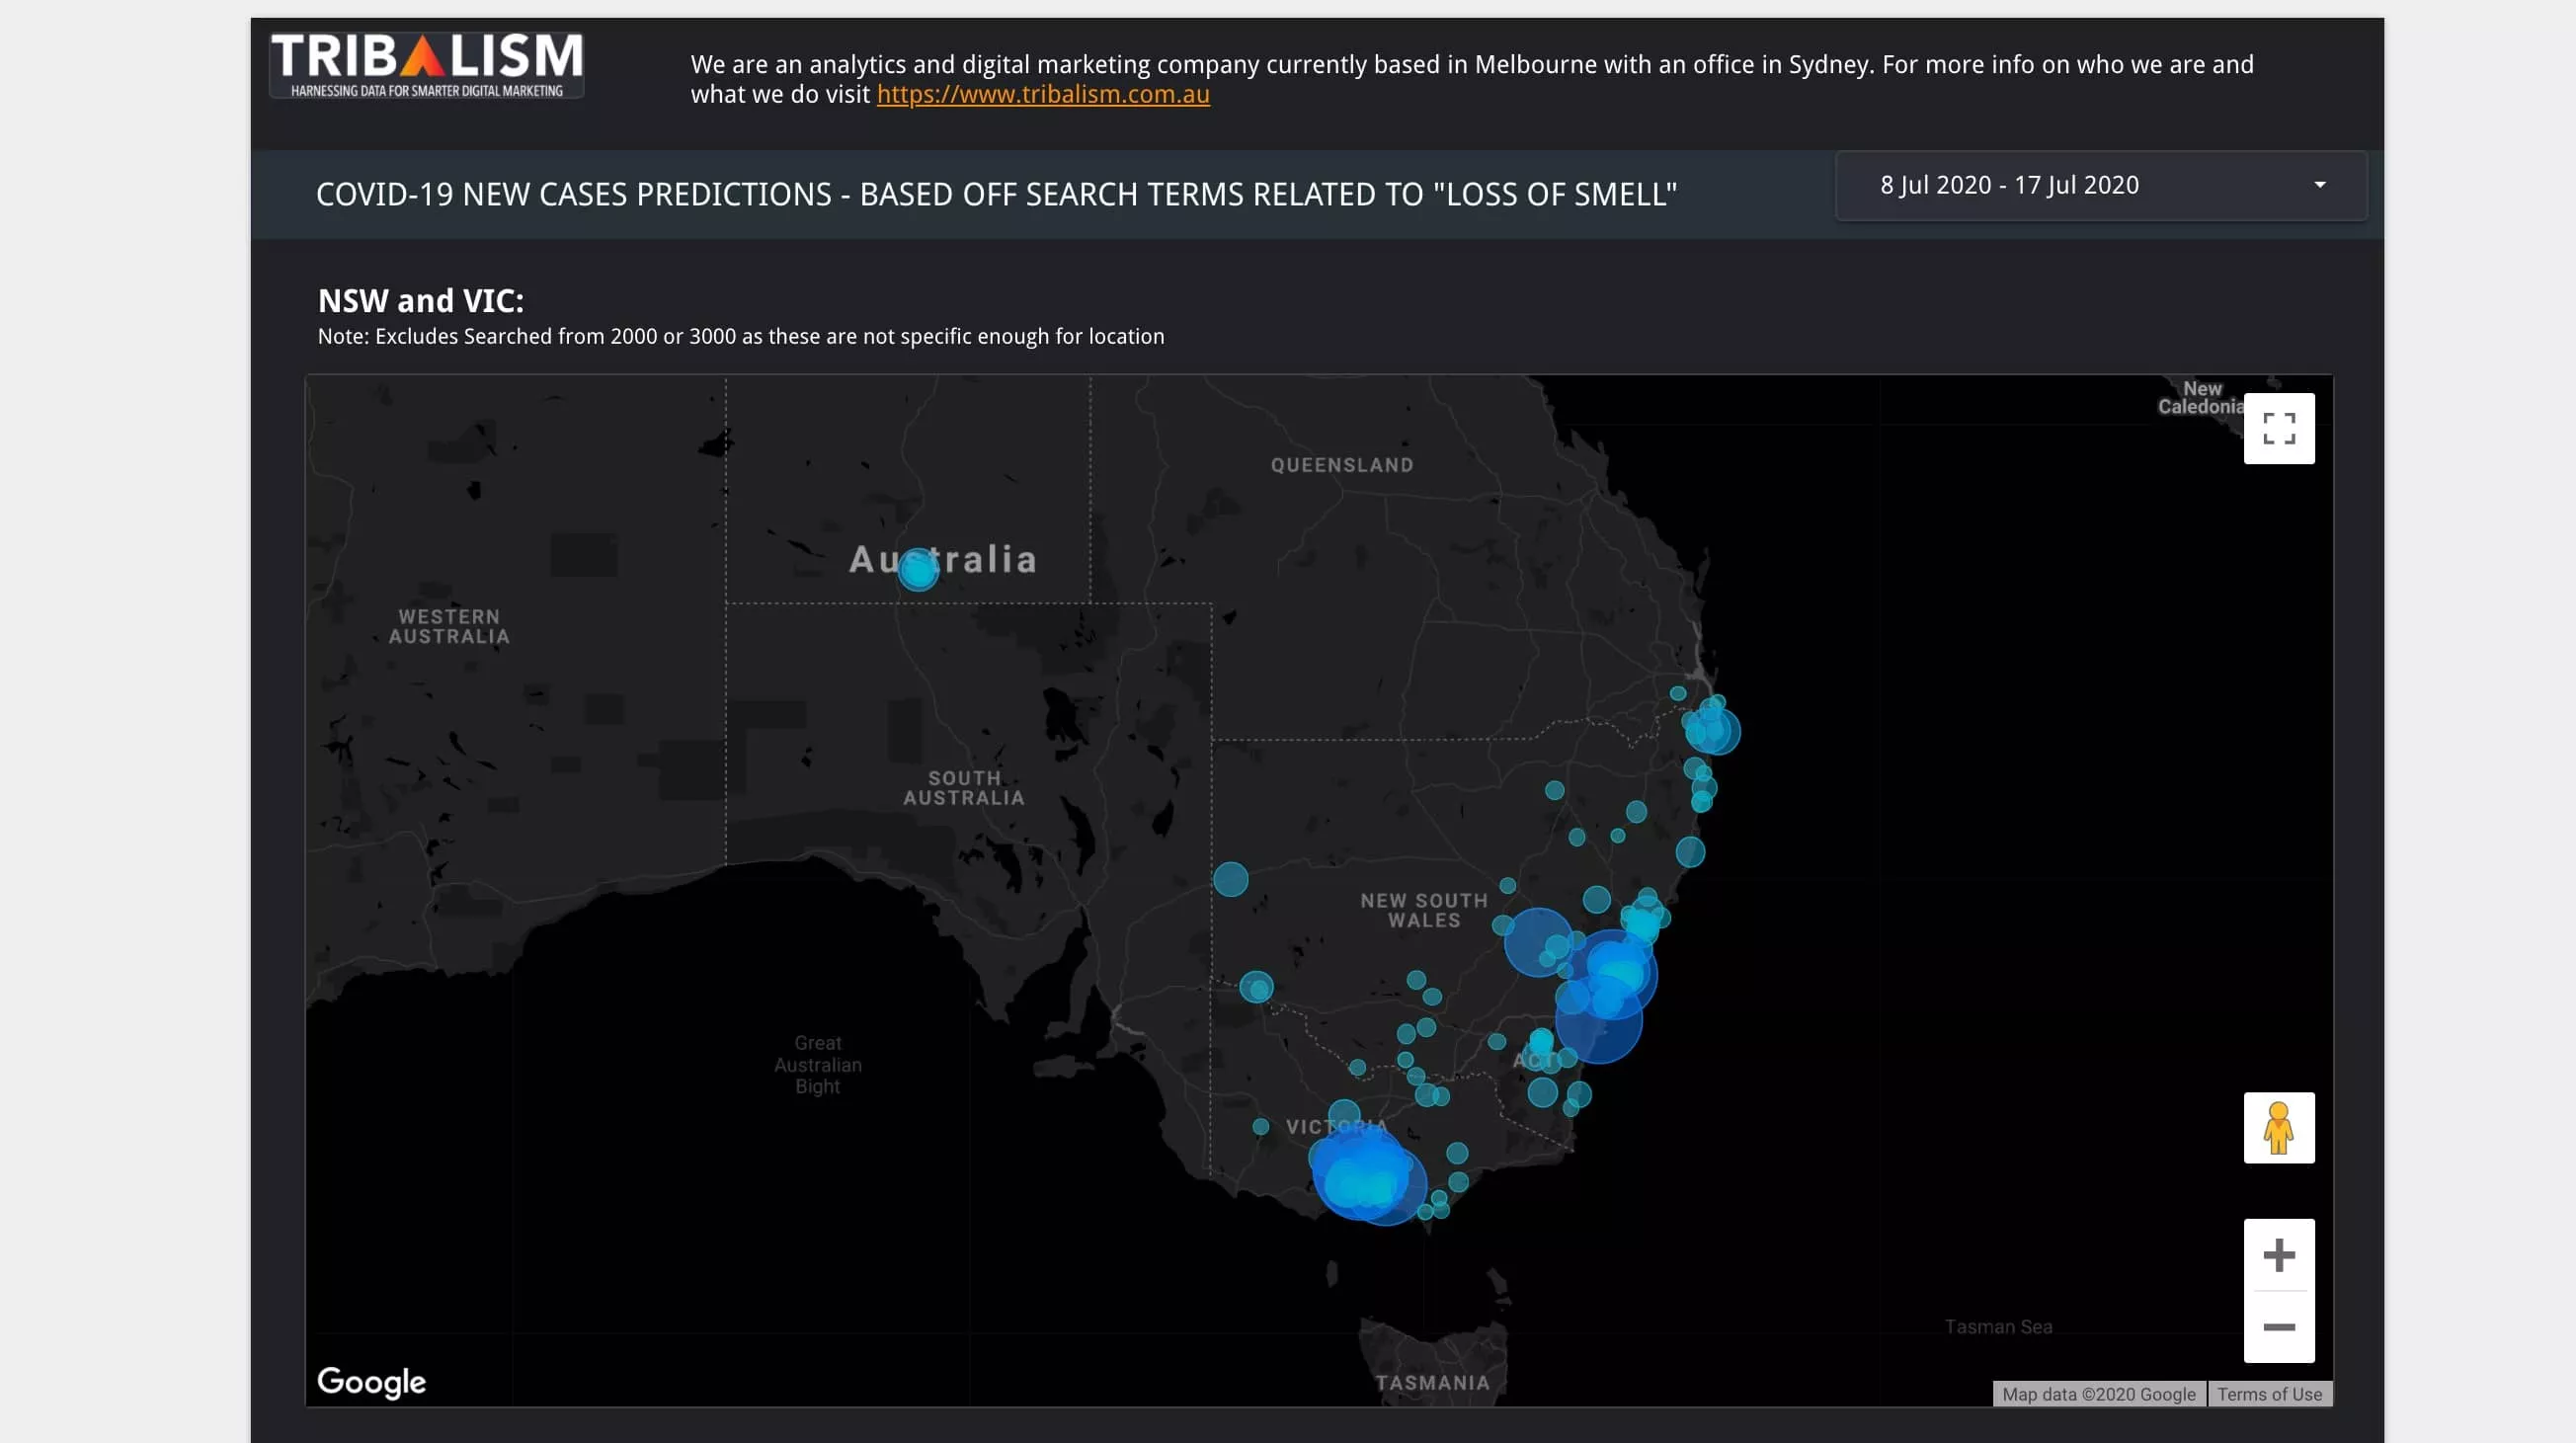Zoom in with the plus button
This screenshot has height=1443, width=2576.
coord(2278,1254)
